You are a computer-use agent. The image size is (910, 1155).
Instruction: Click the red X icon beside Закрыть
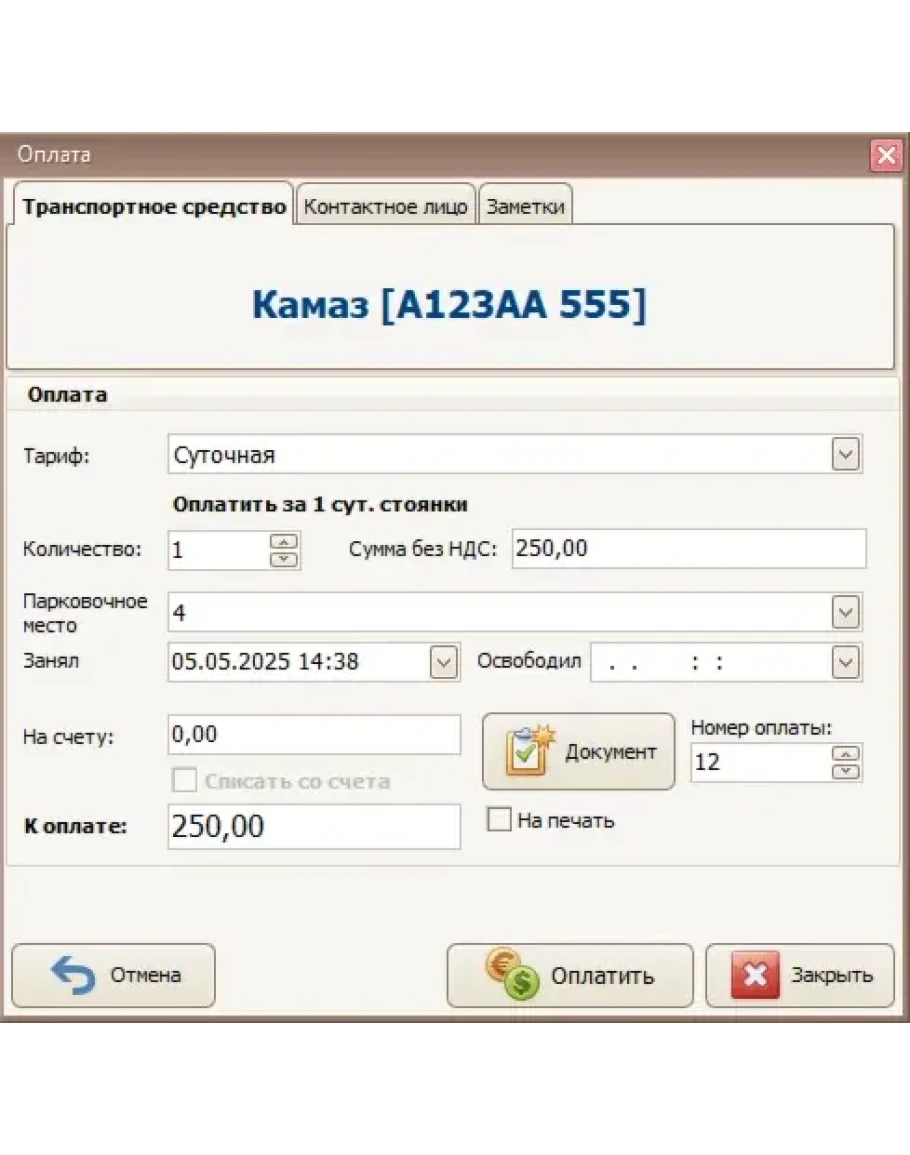754,975
